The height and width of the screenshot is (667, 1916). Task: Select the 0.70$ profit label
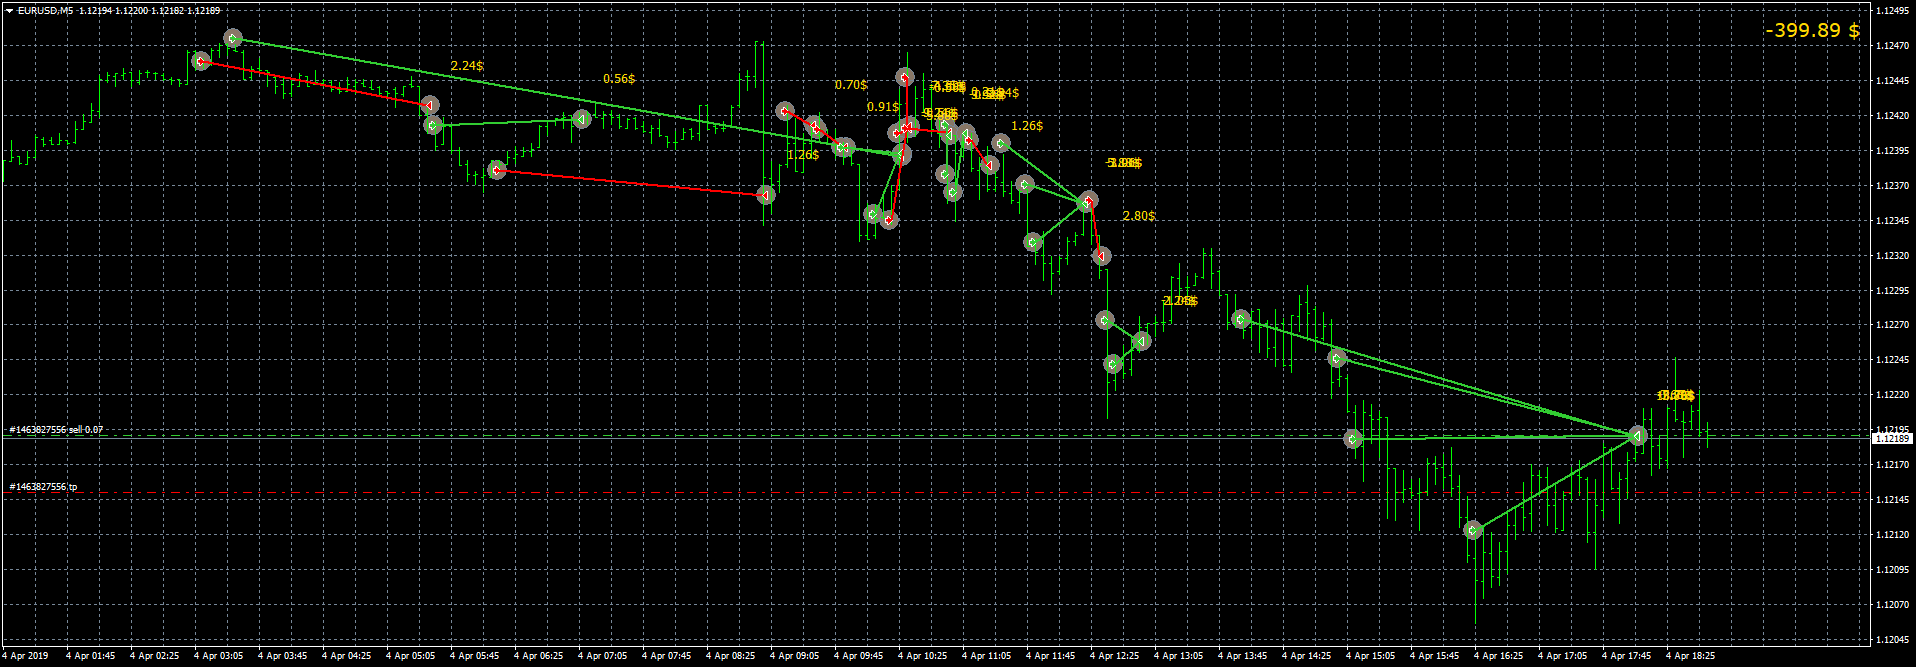tap(851, 85)
